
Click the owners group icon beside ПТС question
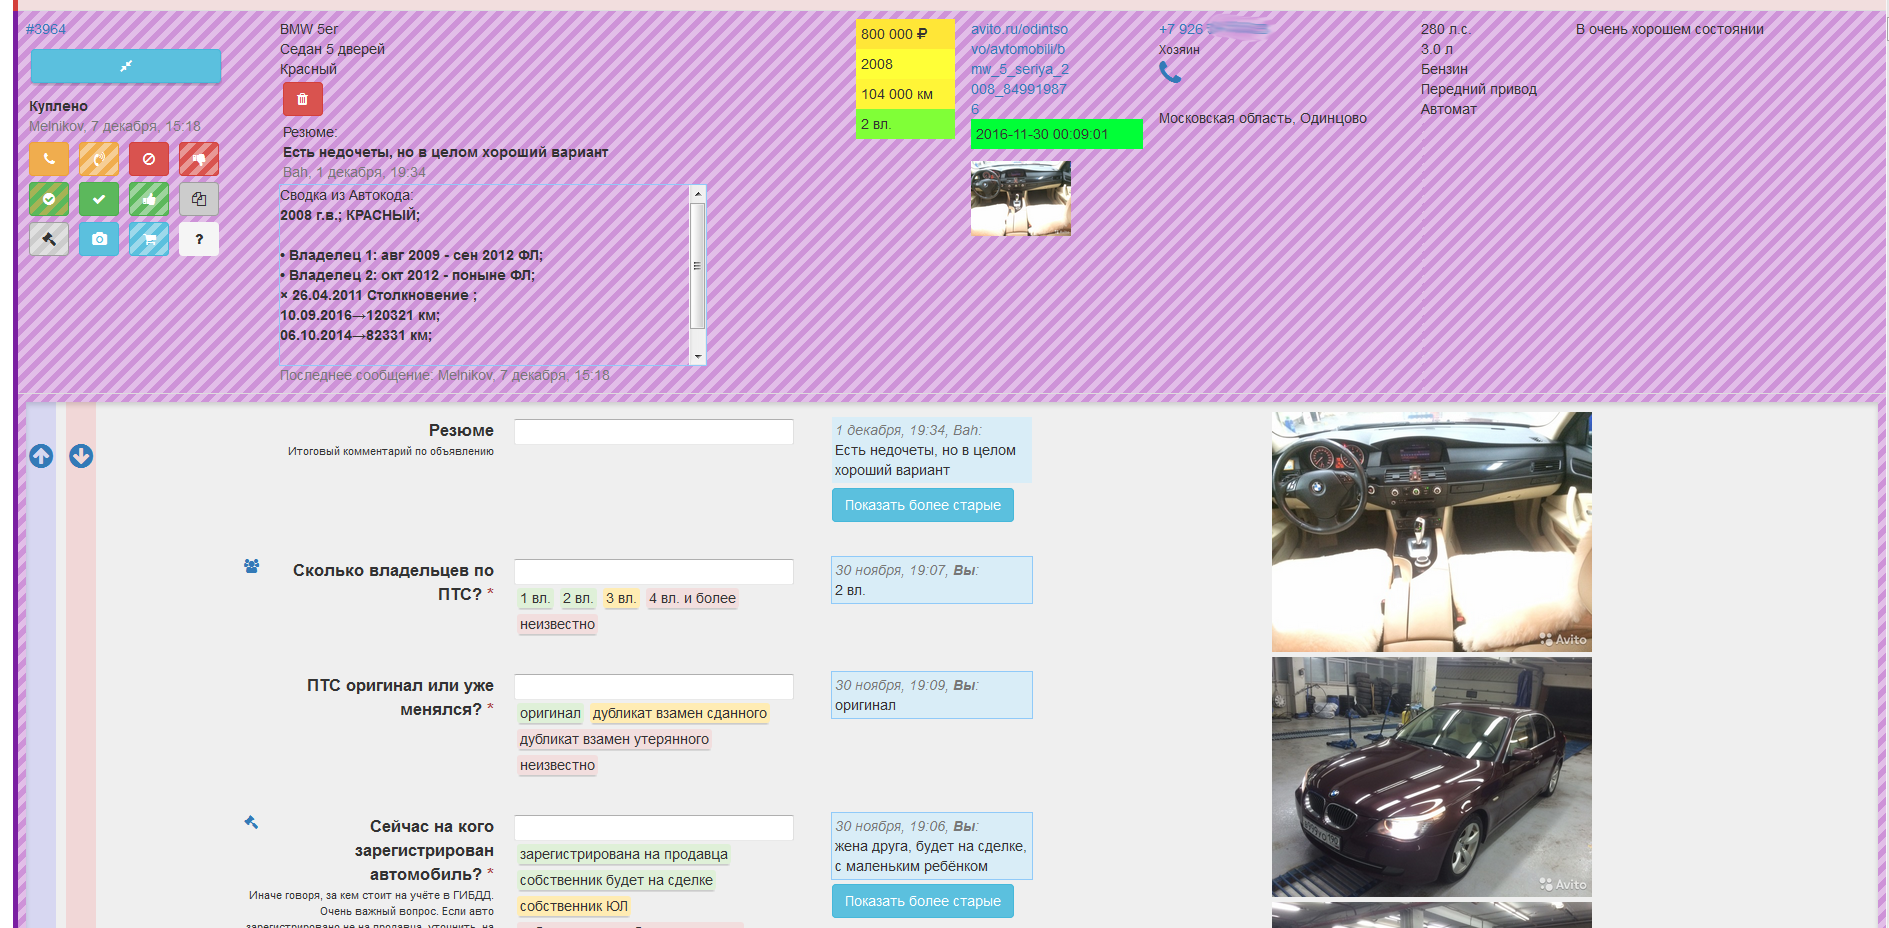(252, 566)
